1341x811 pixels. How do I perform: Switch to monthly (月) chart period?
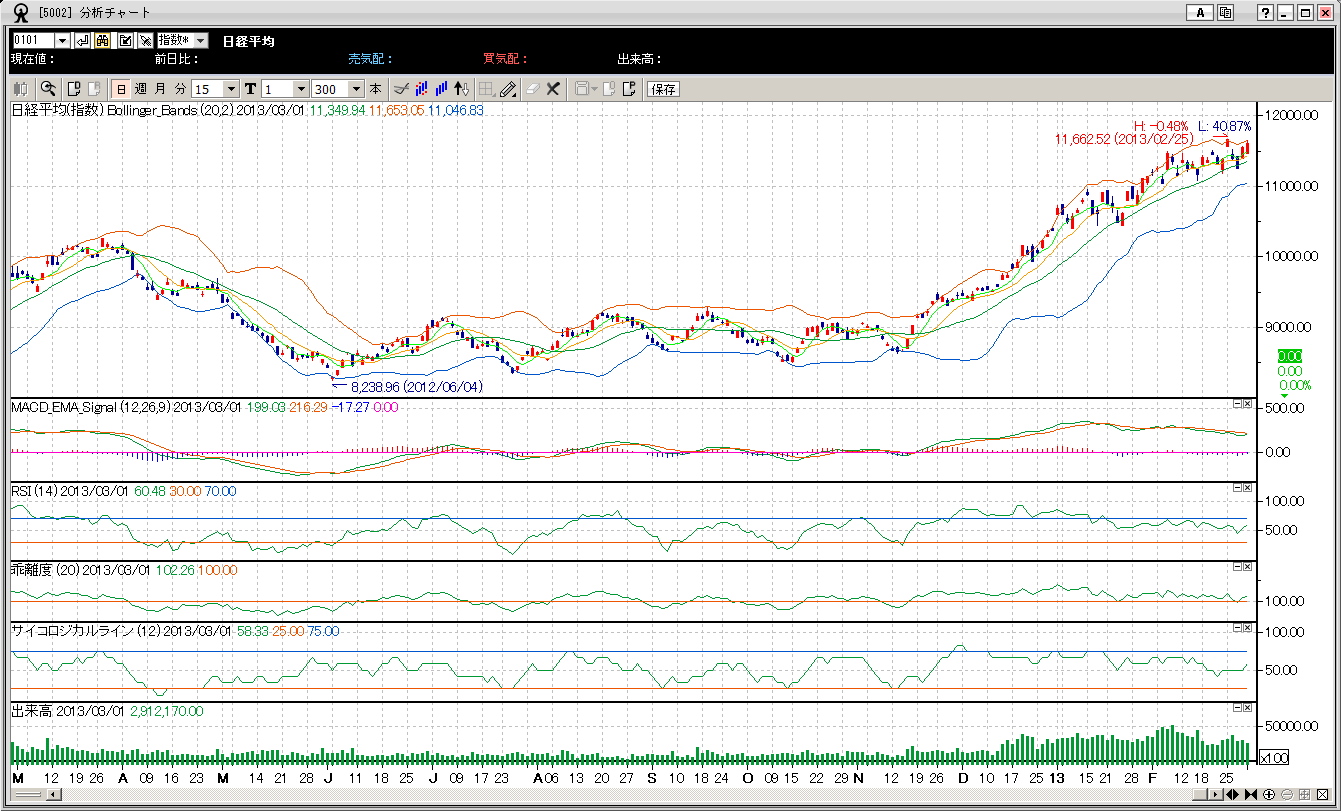pos(160,89)
